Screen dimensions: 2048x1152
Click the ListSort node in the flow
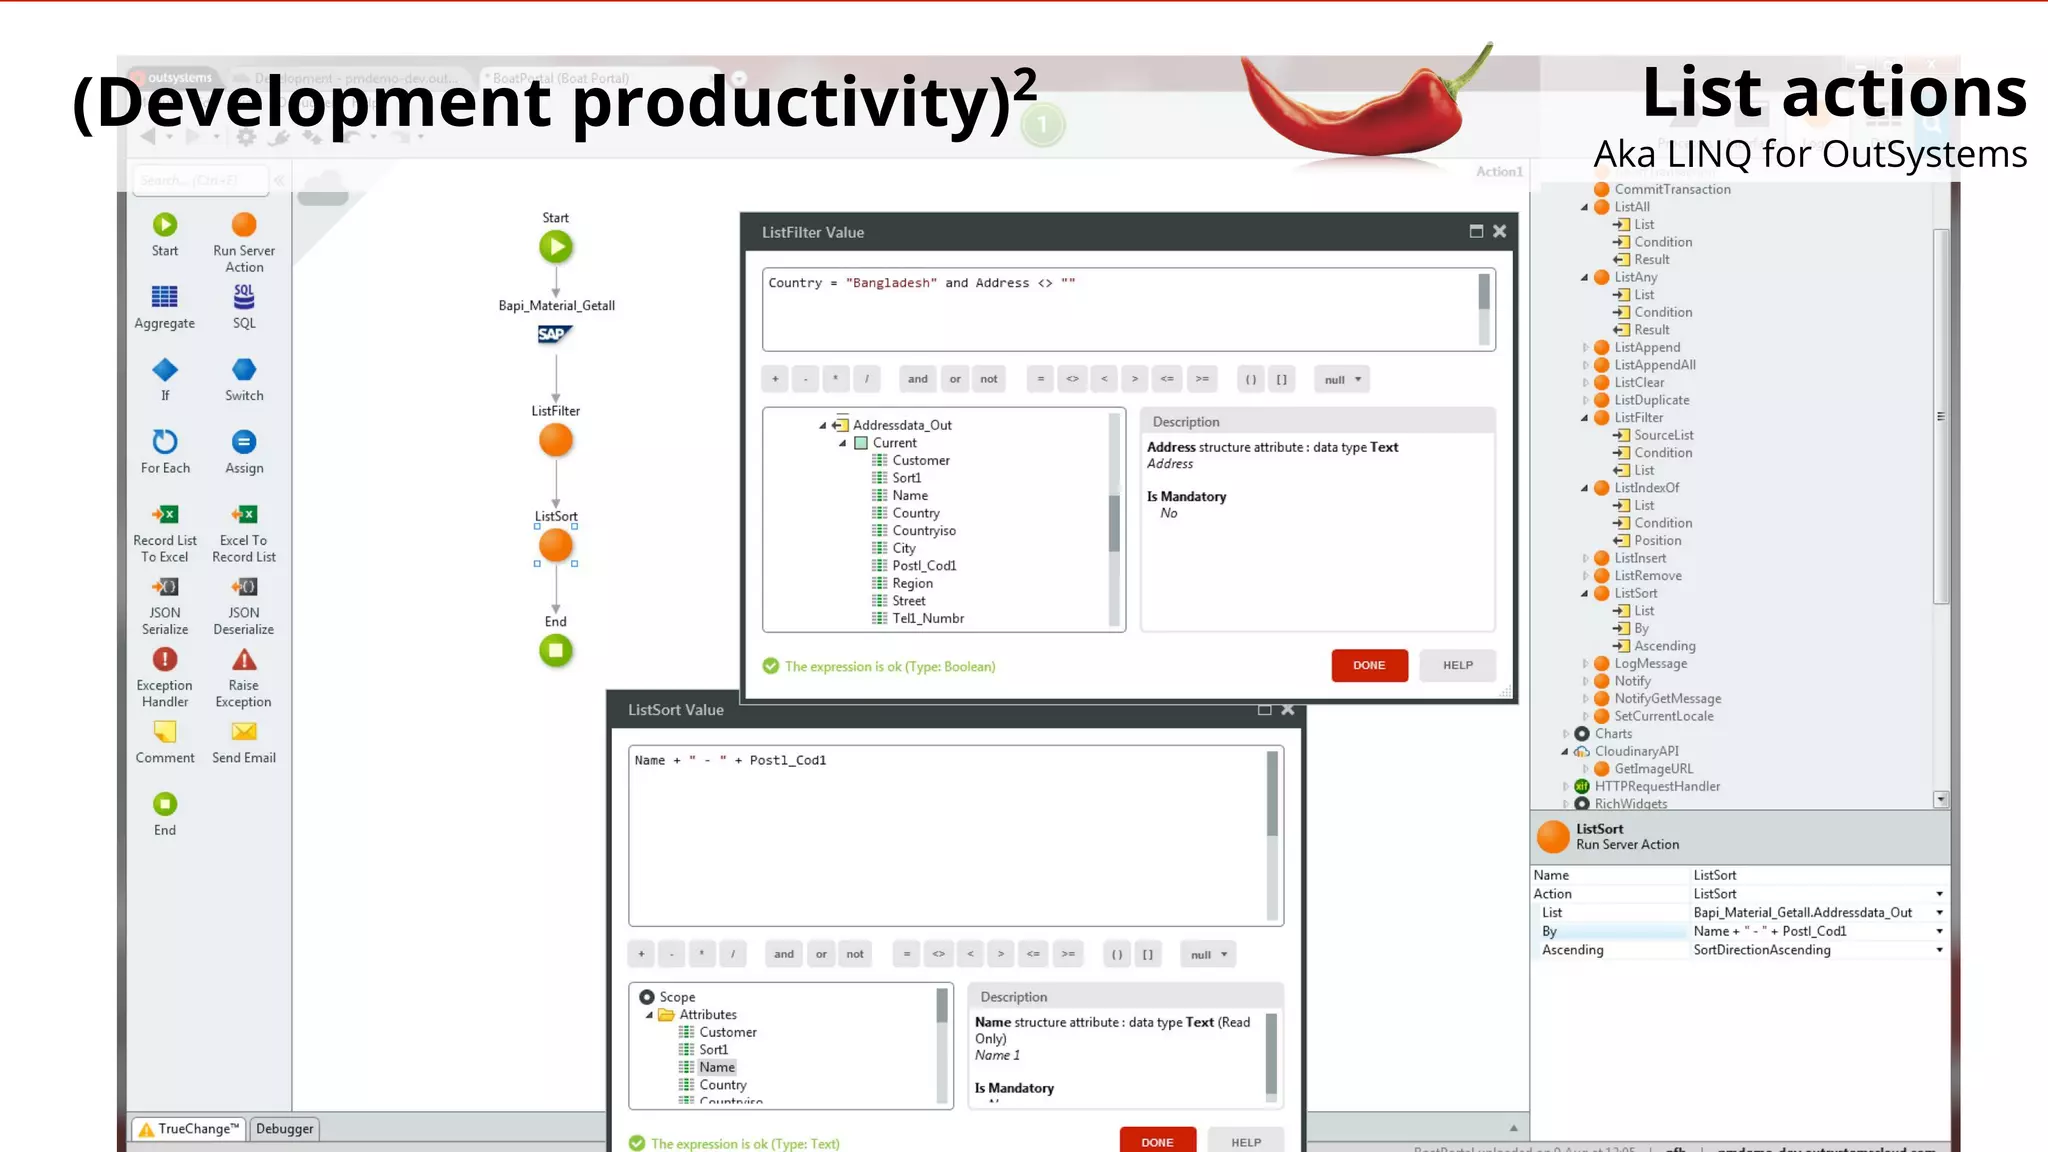click(556, 546)
